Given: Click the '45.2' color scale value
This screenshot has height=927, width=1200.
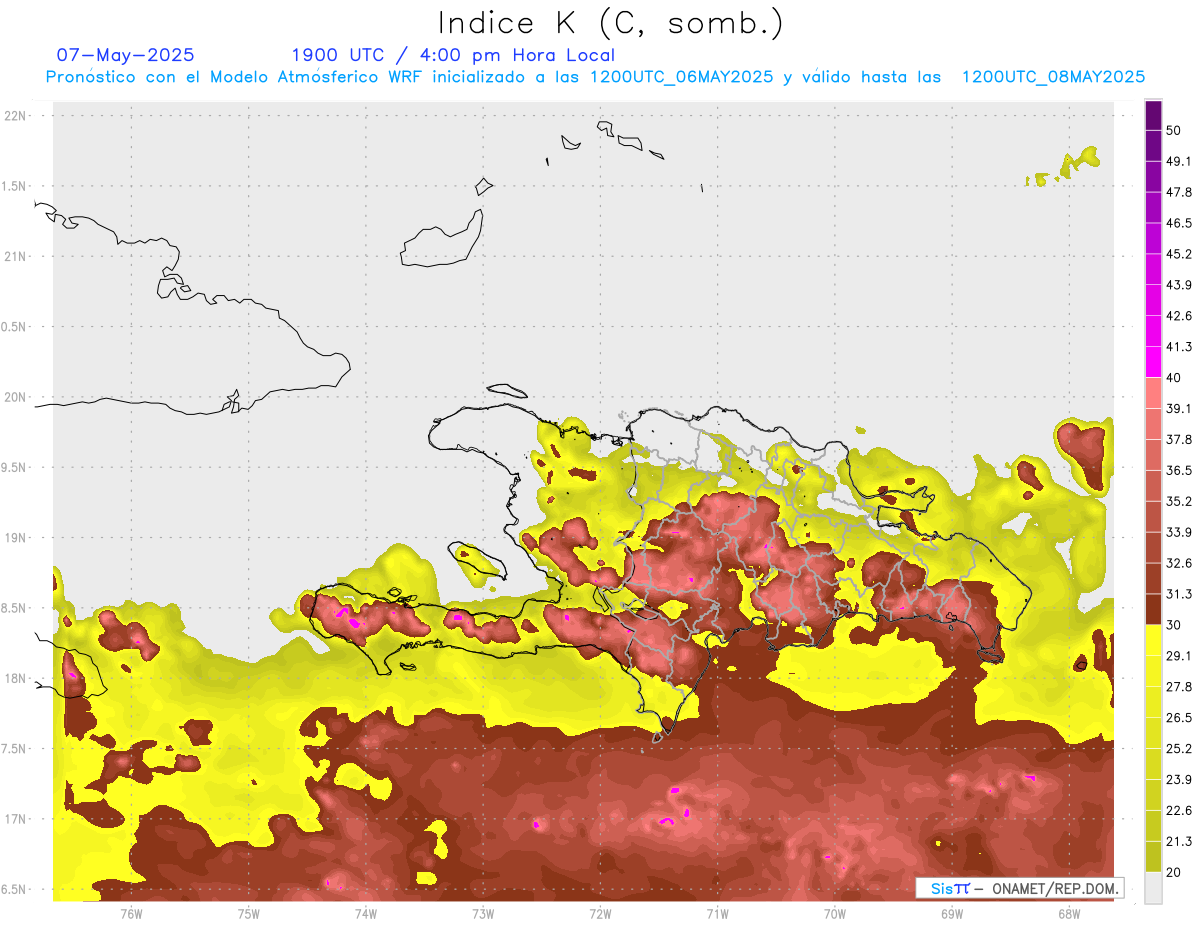Looking at the screenshot, I should [x=1179, y=254].
